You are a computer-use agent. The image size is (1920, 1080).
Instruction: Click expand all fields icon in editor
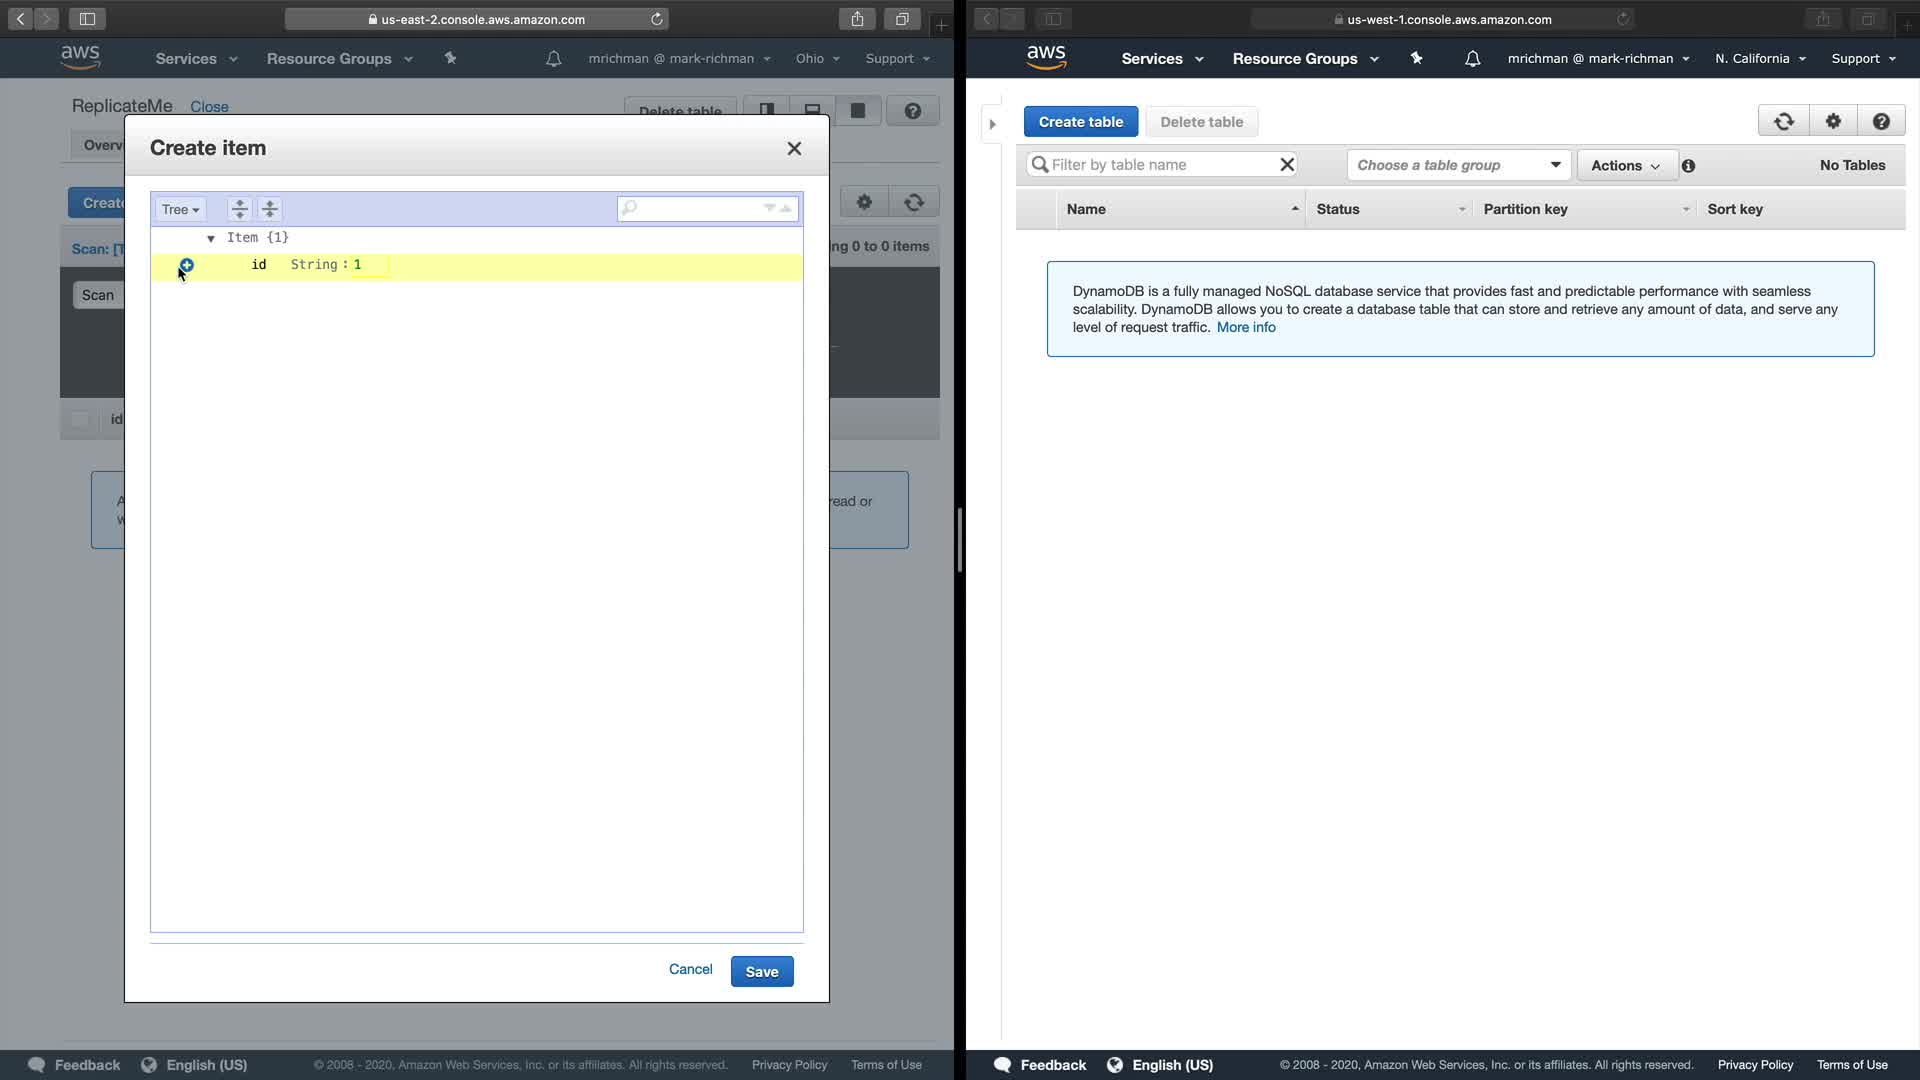coord(239,209)
